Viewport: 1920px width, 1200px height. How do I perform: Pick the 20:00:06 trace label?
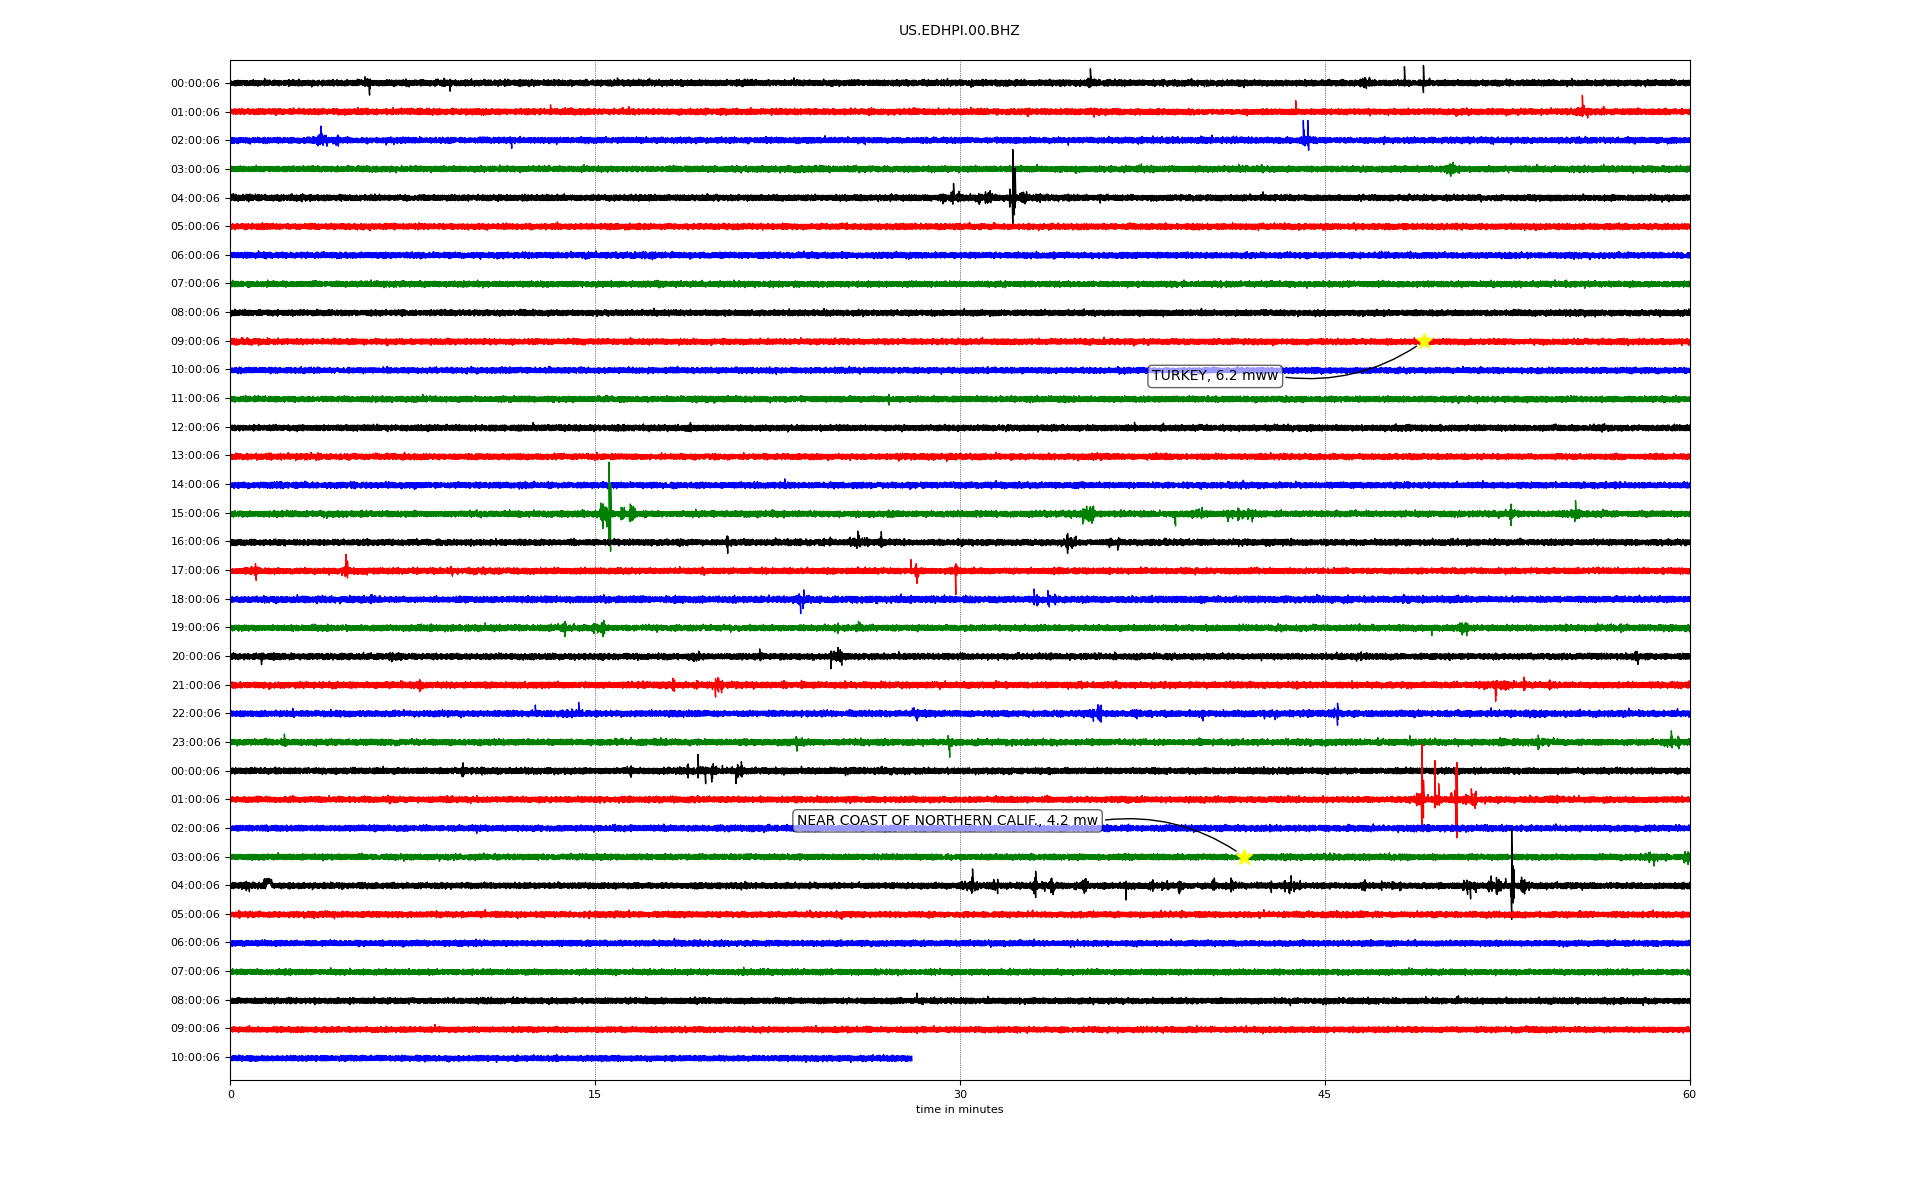pos(195,657)
